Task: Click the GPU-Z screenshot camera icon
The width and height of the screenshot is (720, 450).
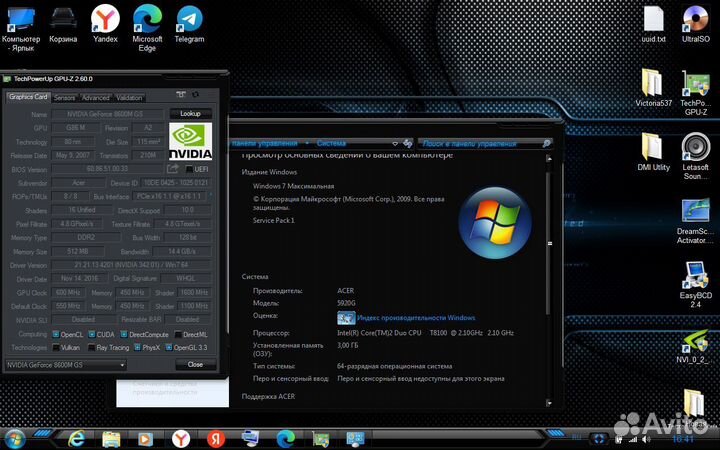Action: [x=181, y=95]
